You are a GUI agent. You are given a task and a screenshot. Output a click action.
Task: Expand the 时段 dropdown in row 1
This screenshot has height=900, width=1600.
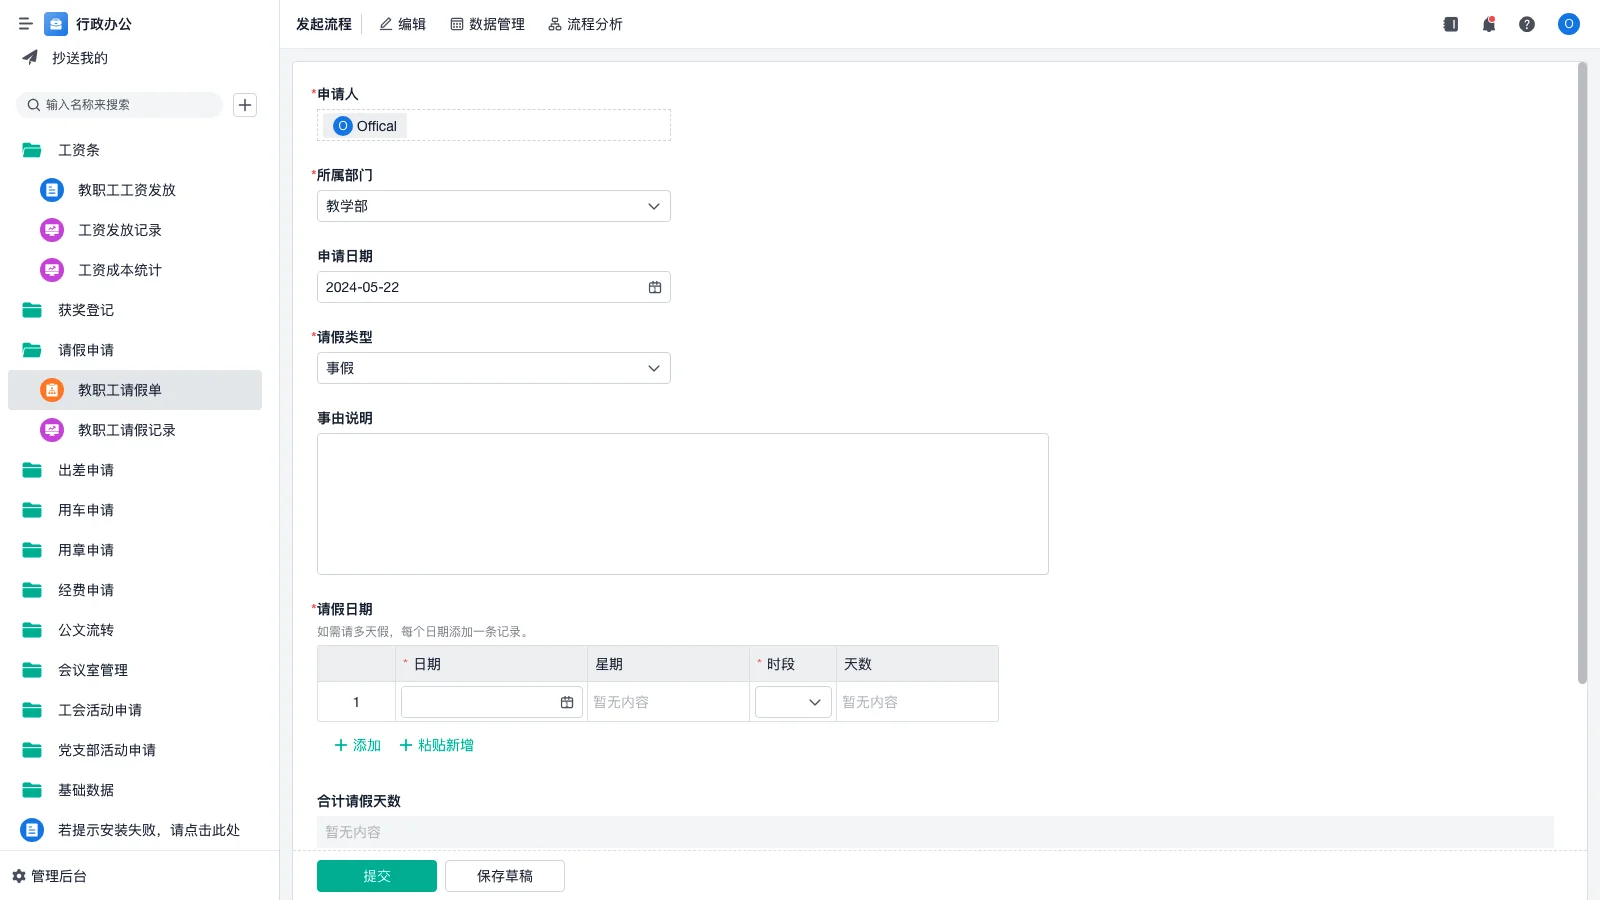pos(813,702)
